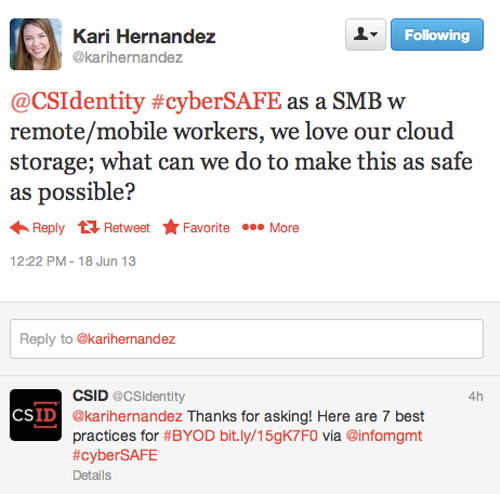Image resolution: width=500 pixels, height=494 pixels.
Task: Open the #cyberSAFE hashtag in the main tweet
Action: pyautogui.click(x=216, y=101)
